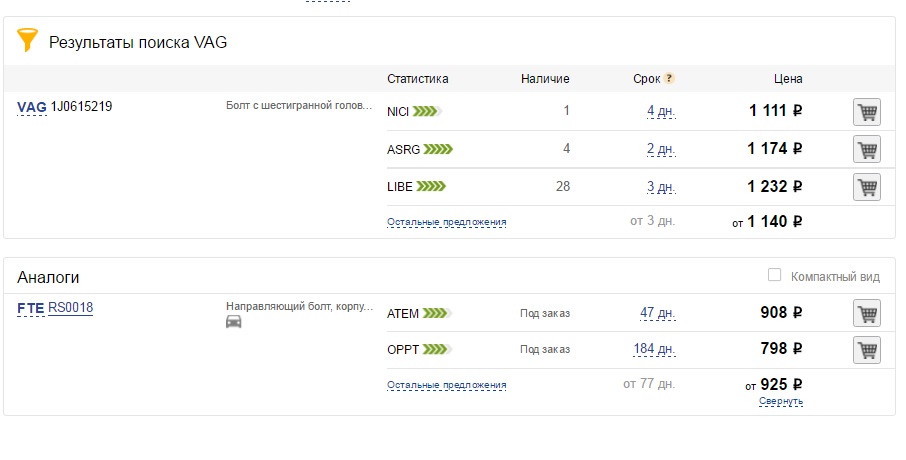Click the 184 дн. delivery term for OPPT

(654, 349)
